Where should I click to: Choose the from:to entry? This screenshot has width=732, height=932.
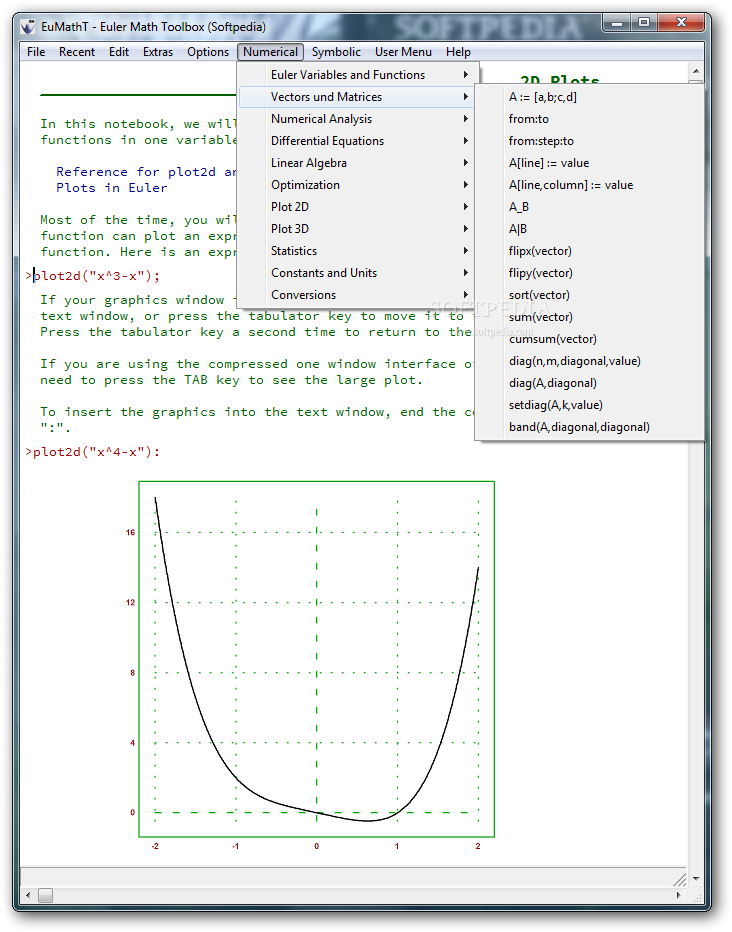(589, 119)
